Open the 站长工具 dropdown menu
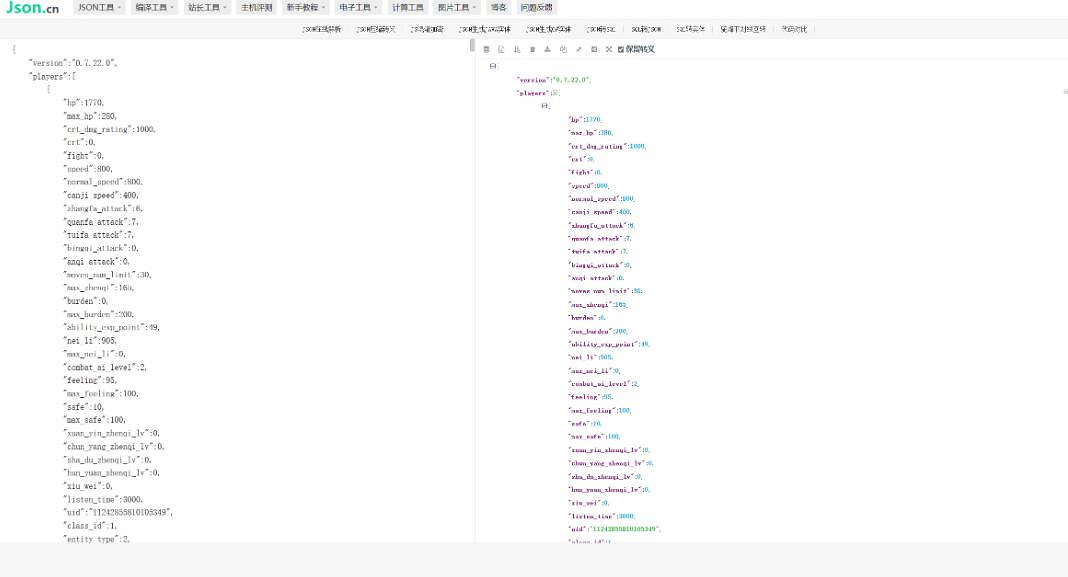 (207, 7)
